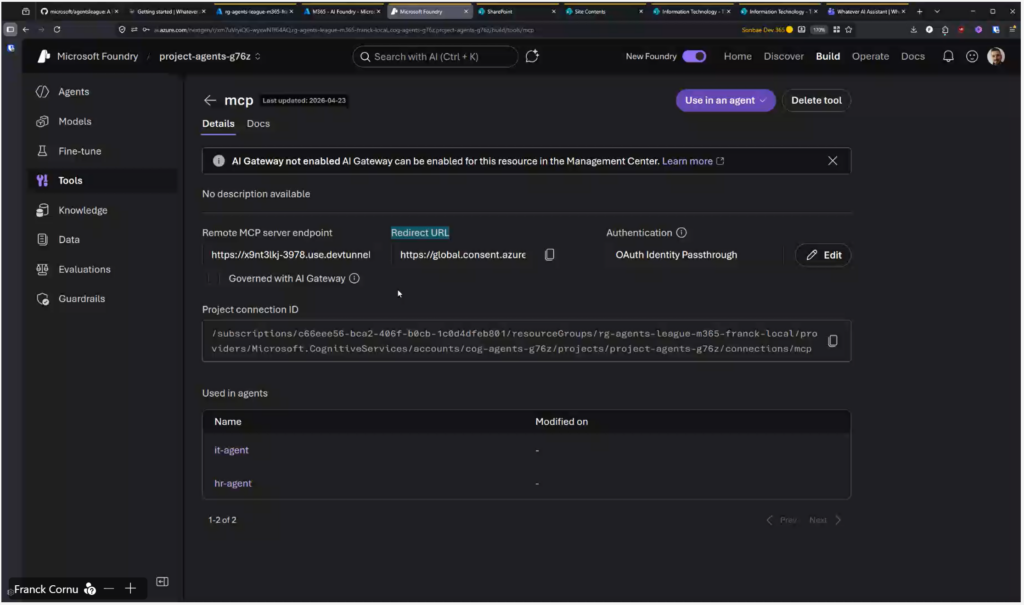Click the Delete tool button
This screenshot has width=1024, height=605.
point(816,100)
